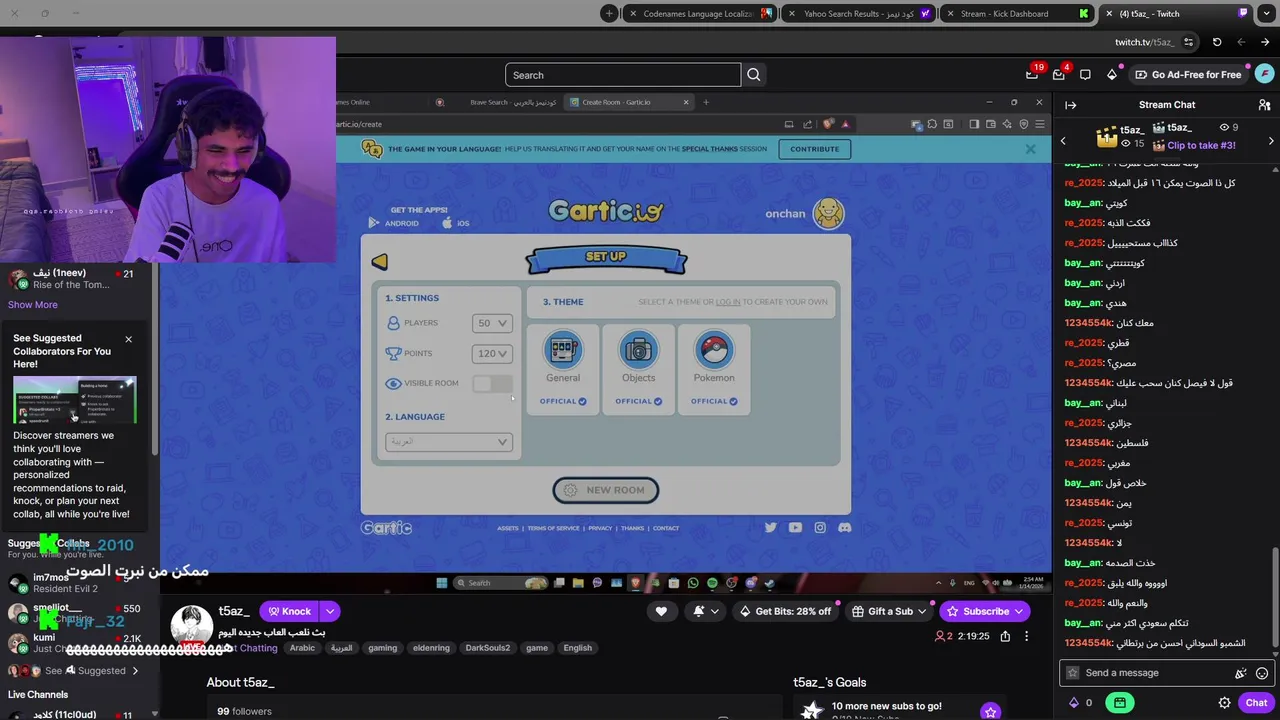Viewport: 1280px width, 720px height.
Task: Expand notification bell options chevron
Action: click(x=714, y=611)
